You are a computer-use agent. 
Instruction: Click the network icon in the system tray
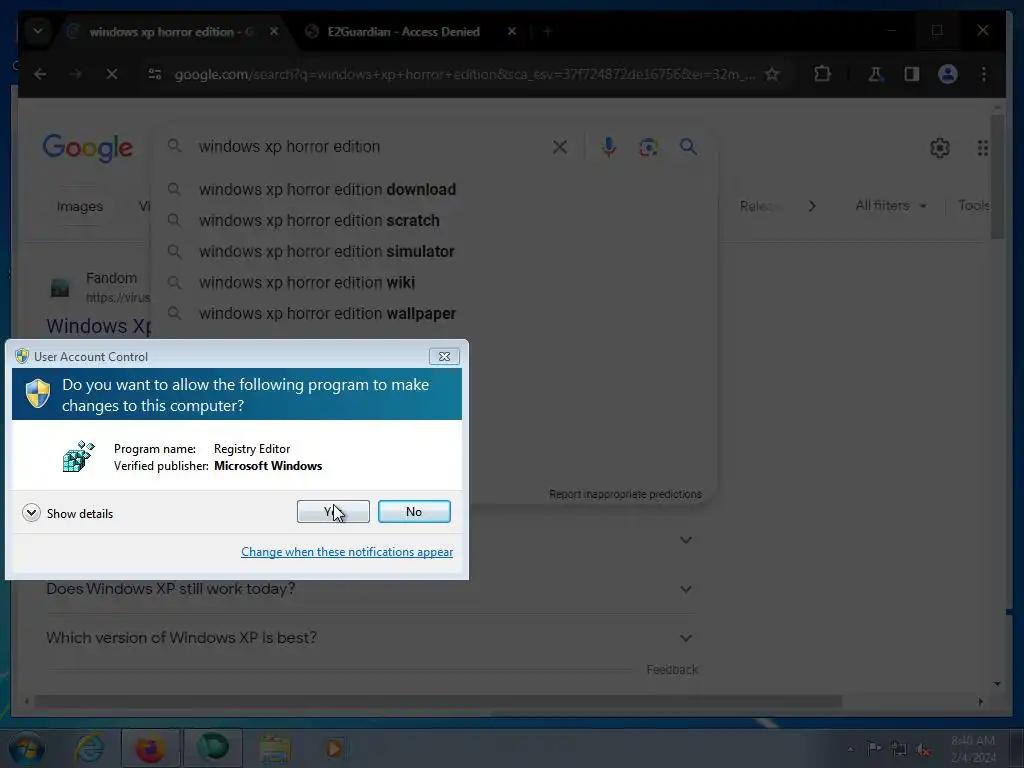pyautogui.click(x=898, y=749)
